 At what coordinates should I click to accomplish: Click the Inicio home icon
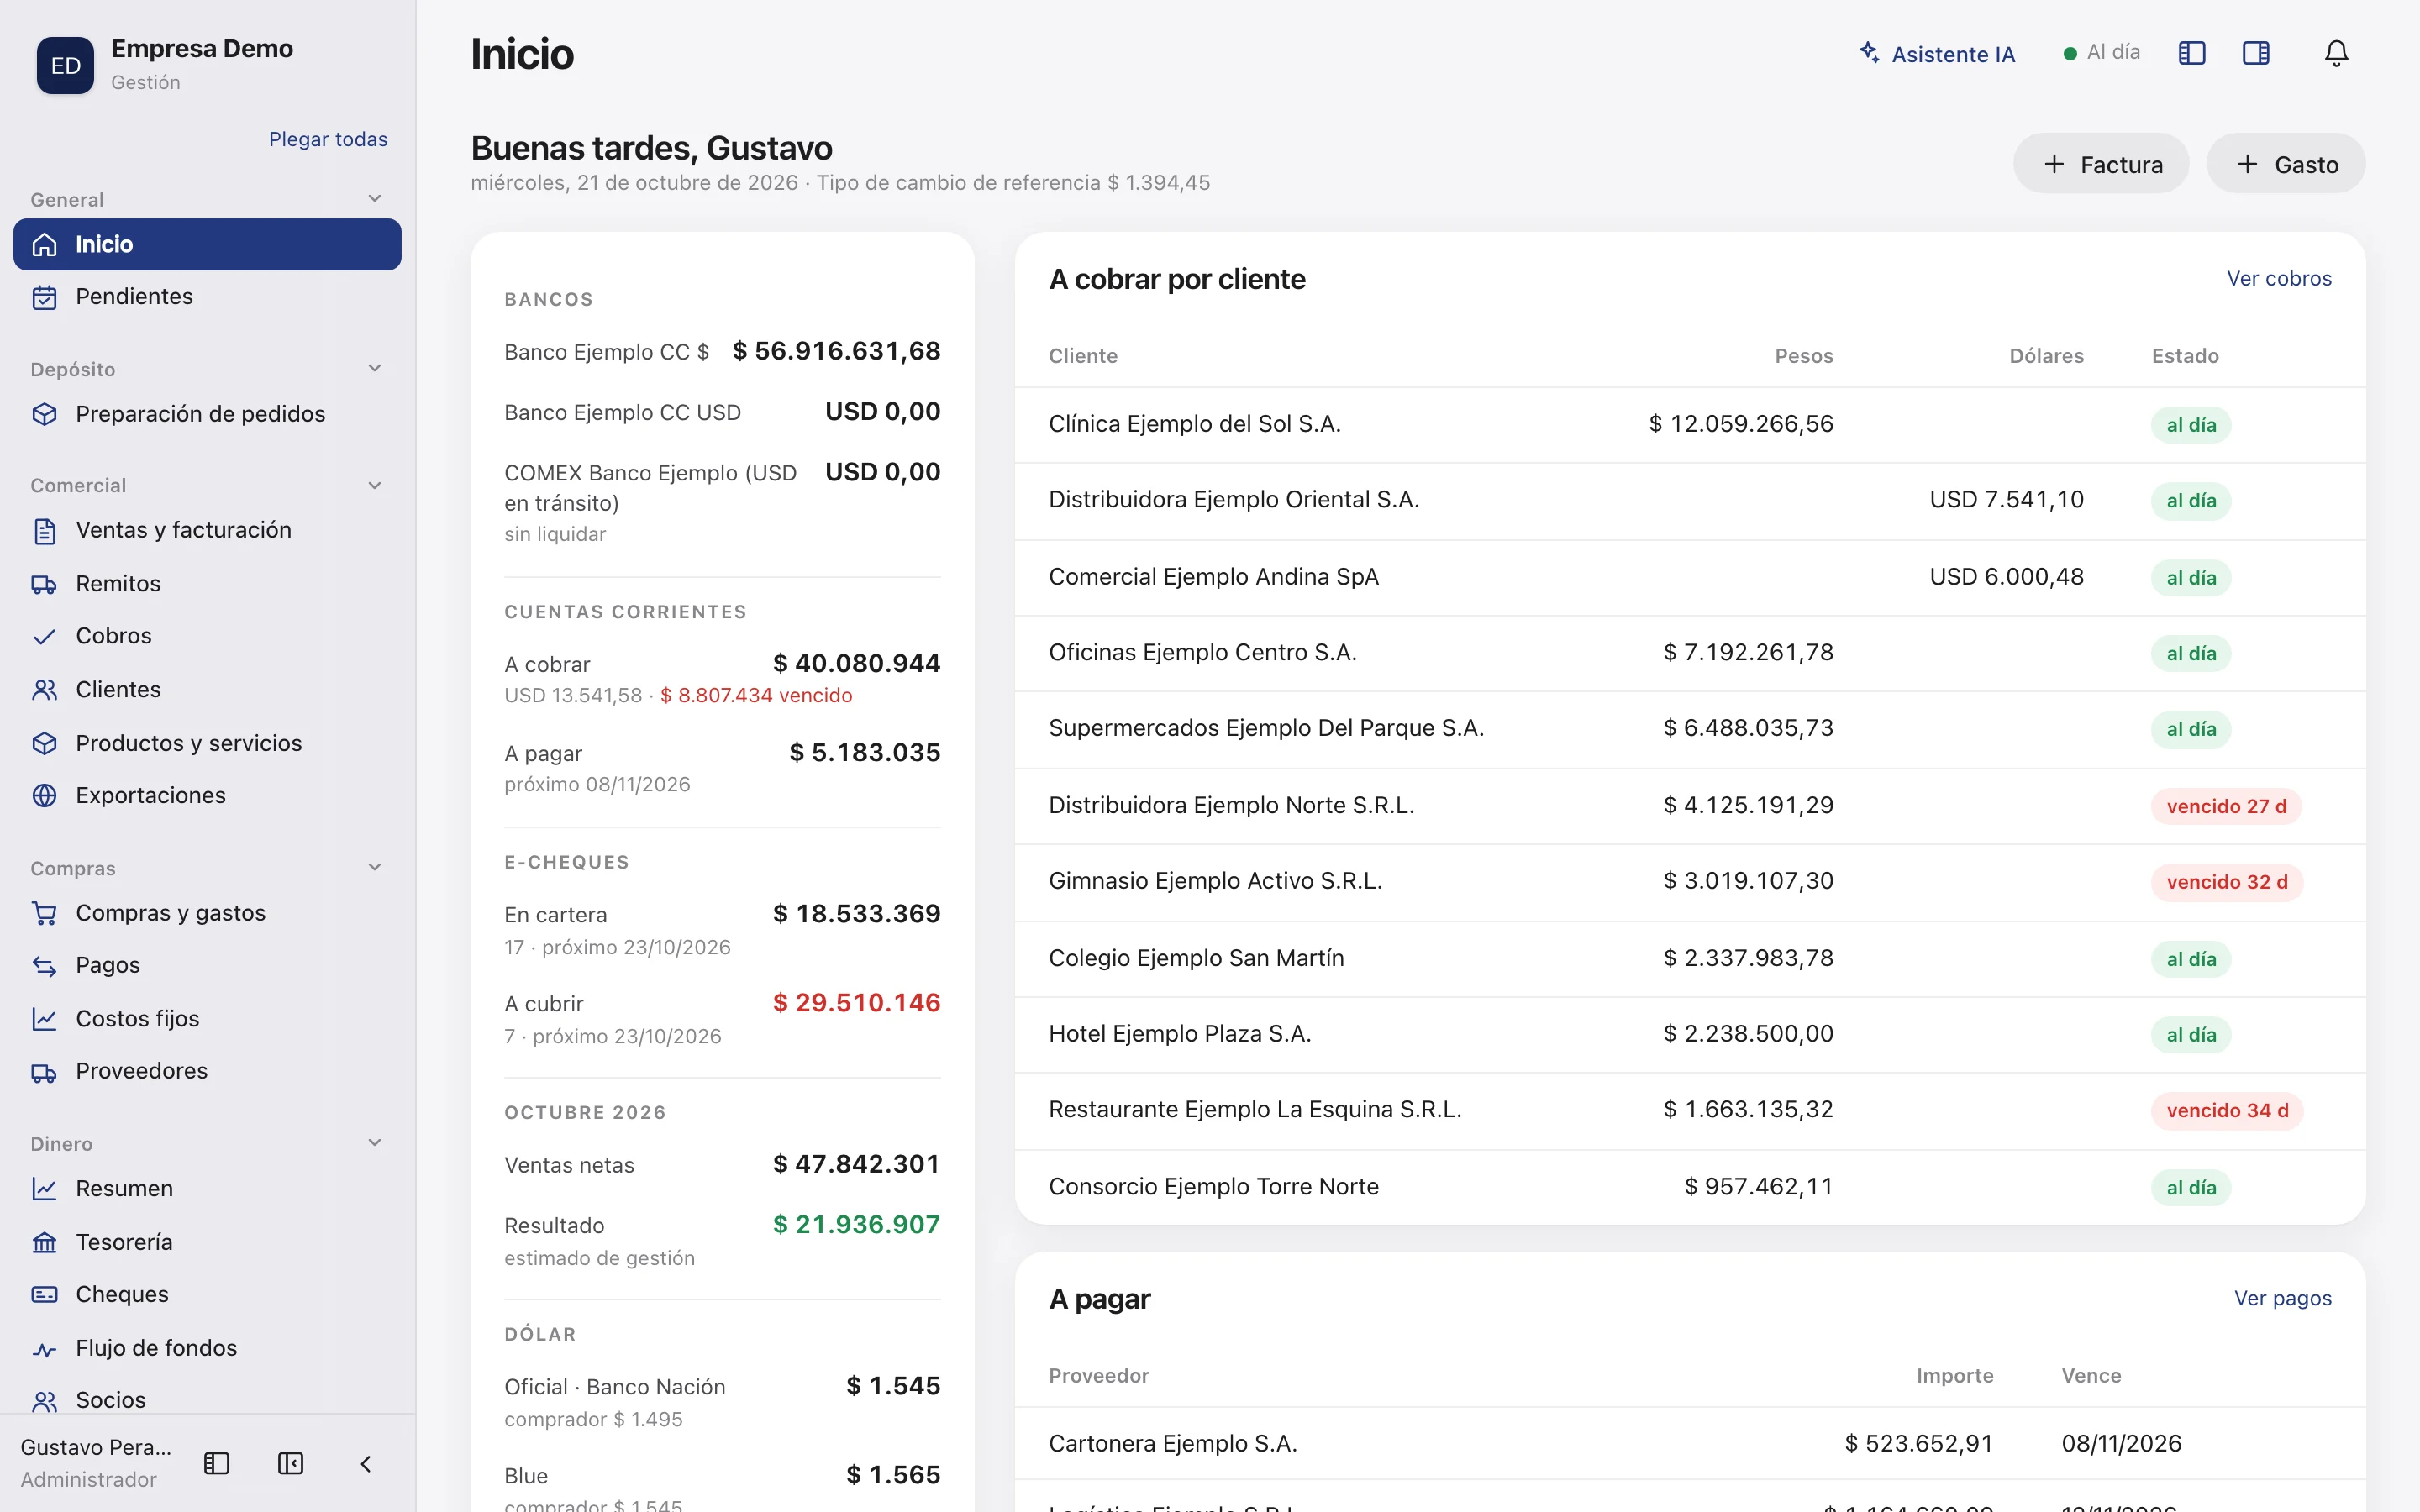click(44, 244)
